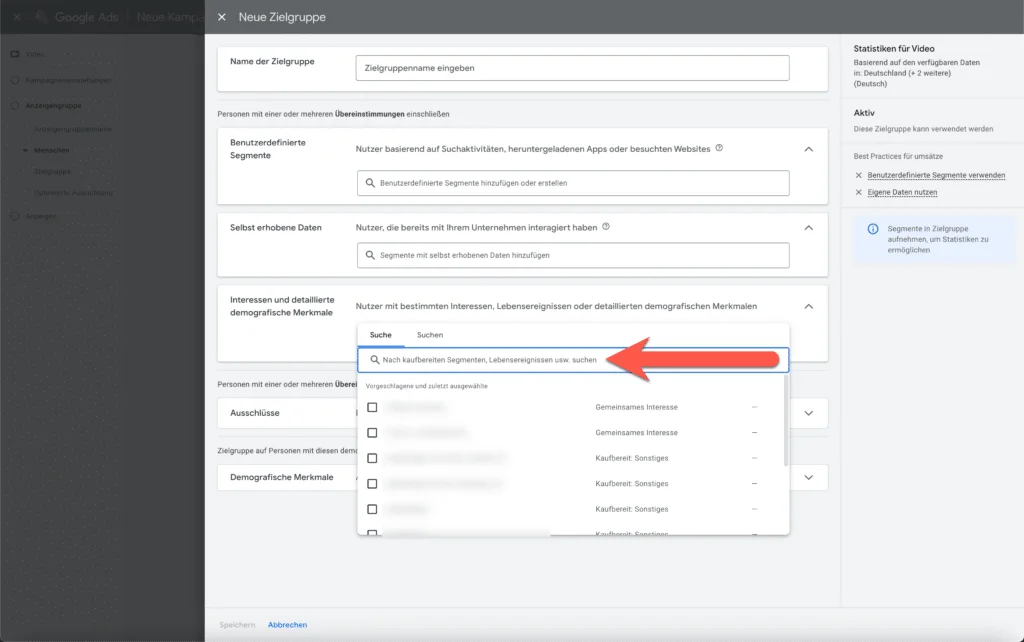This screenshot has height=642, width=1024.
Task: Click magnifier icon in Benutzerdefinierte Segmente field
Action: pos(370,183)
